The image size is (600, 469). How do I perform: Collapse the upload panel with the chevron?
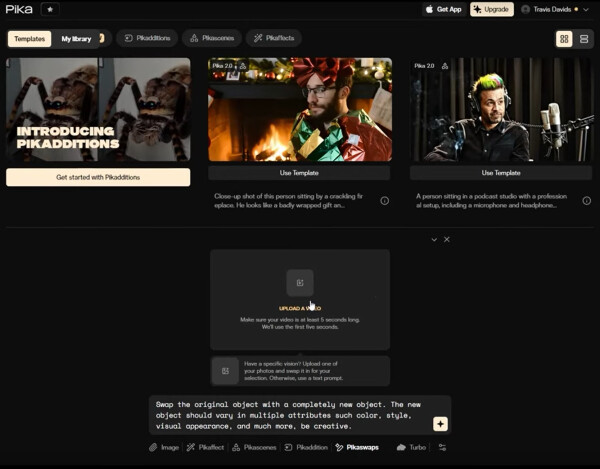(x=434, y=239)
